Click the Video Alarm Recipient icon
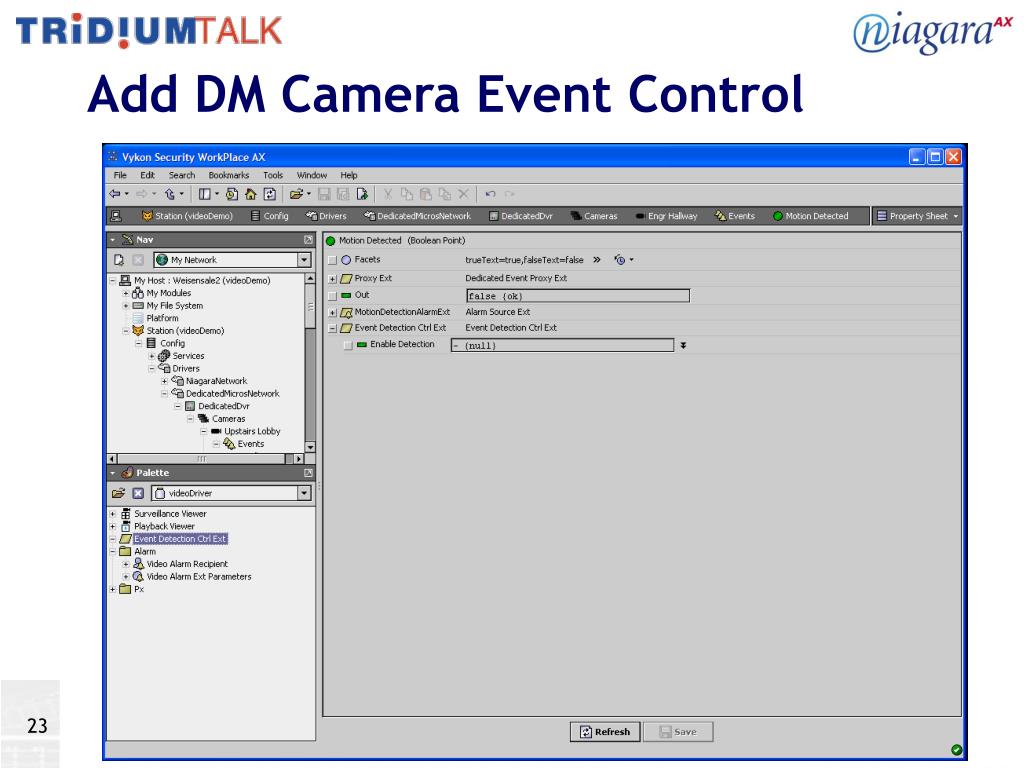The height and width of the screenshot is (768, 1024). click(138, 564)
